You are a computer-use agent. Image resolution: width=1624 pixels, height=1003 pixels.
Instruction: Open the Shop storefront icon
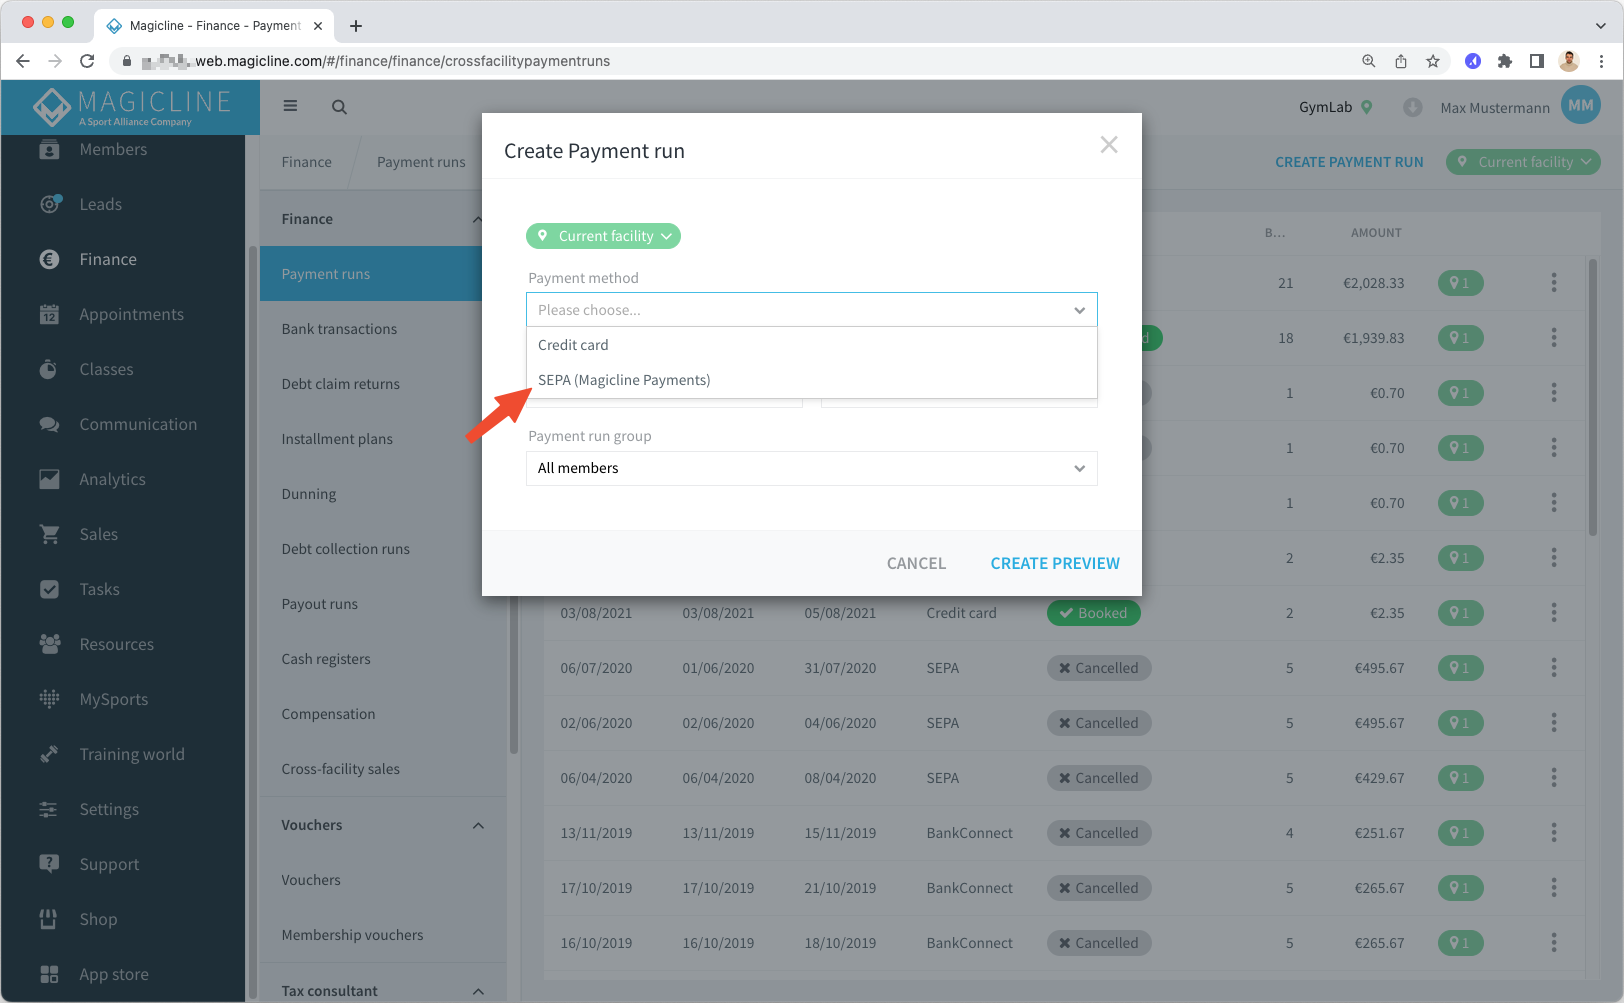click(x=49, y=919)
